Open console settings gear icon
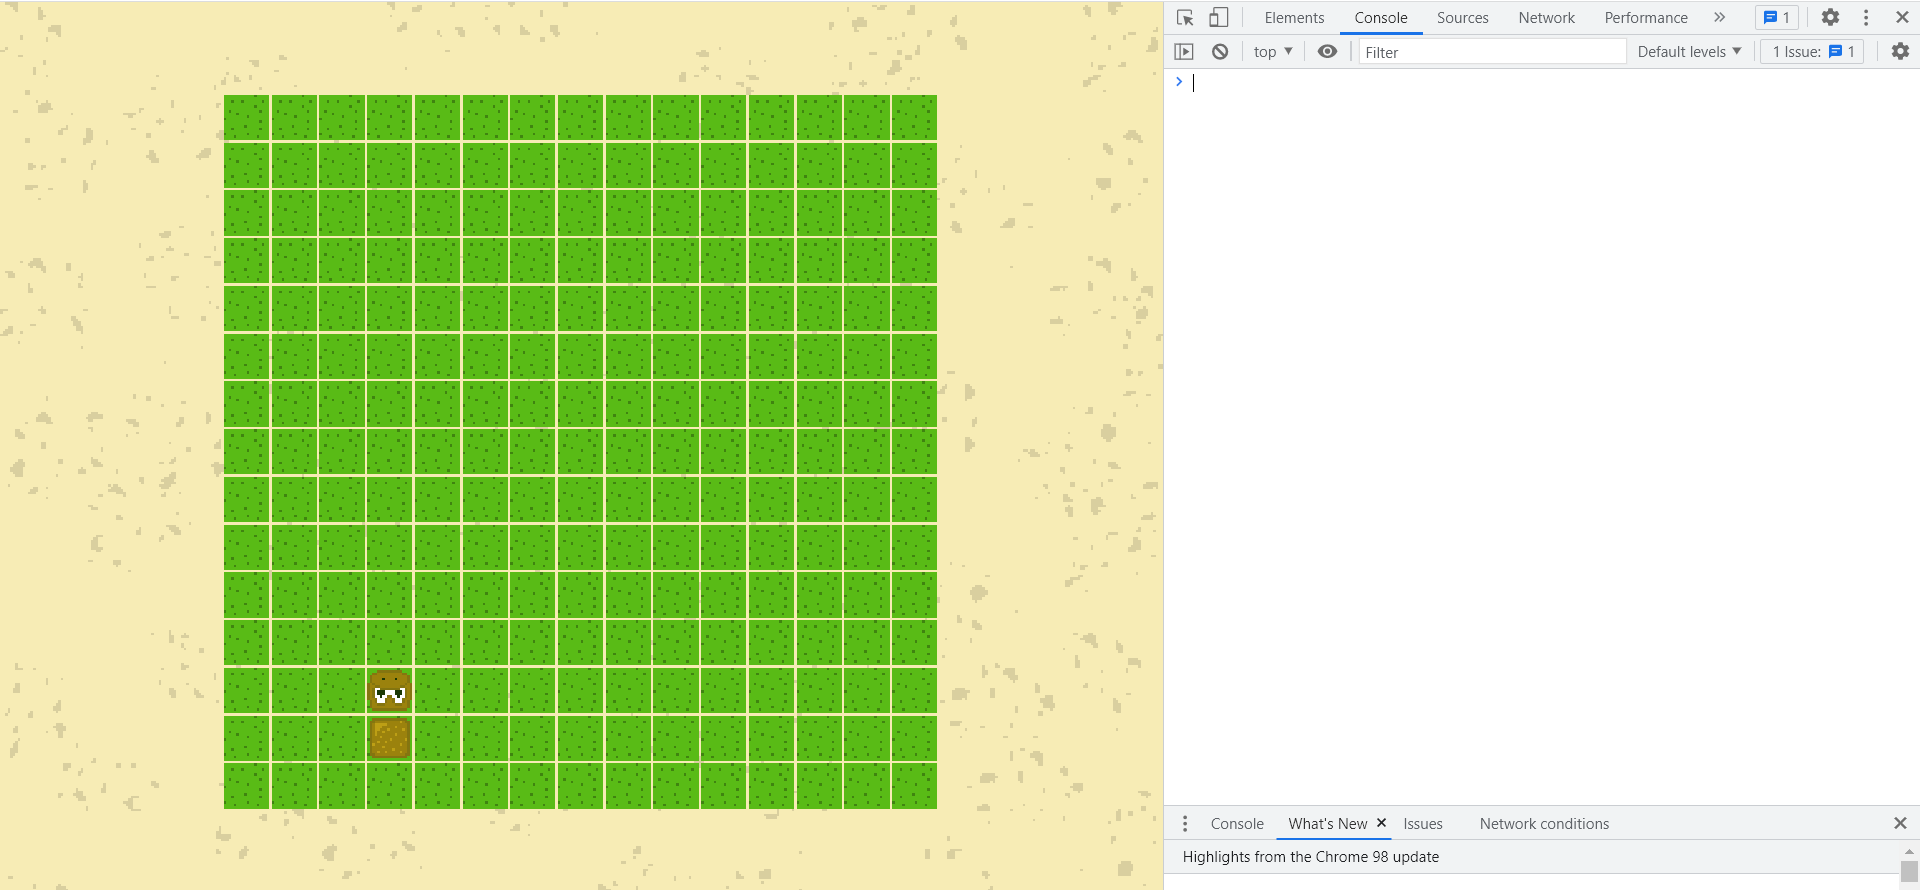 [1900, 52]
